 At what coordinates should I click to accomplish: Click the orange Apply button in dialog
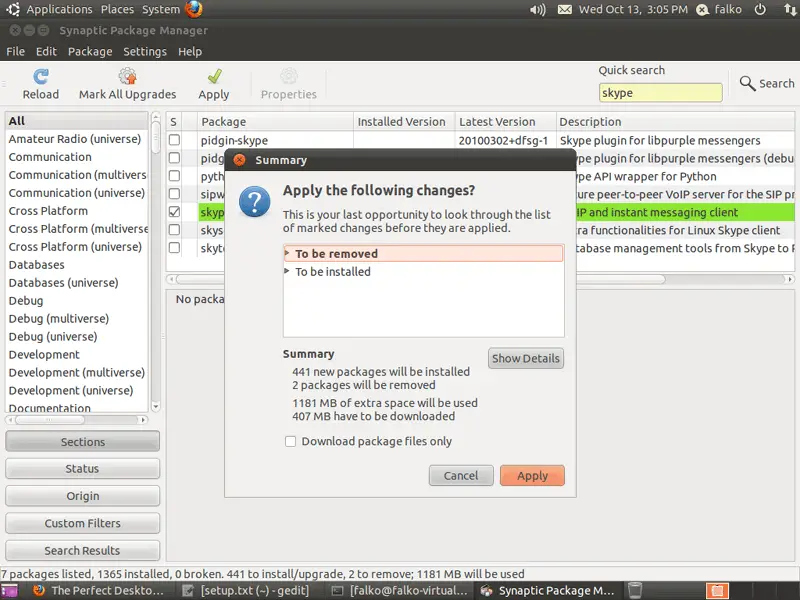click(x=532, y=476)
